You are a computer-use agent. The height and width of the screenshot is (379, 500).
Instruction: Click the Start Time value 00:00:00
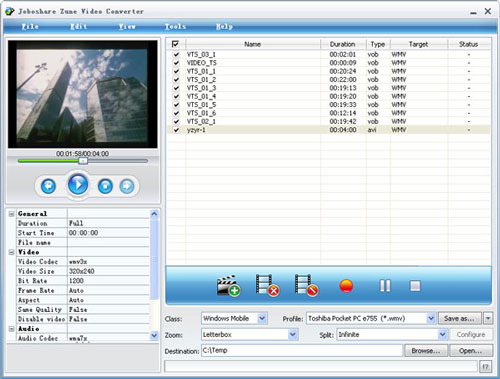pyautogui.click(x=83, y=233)
